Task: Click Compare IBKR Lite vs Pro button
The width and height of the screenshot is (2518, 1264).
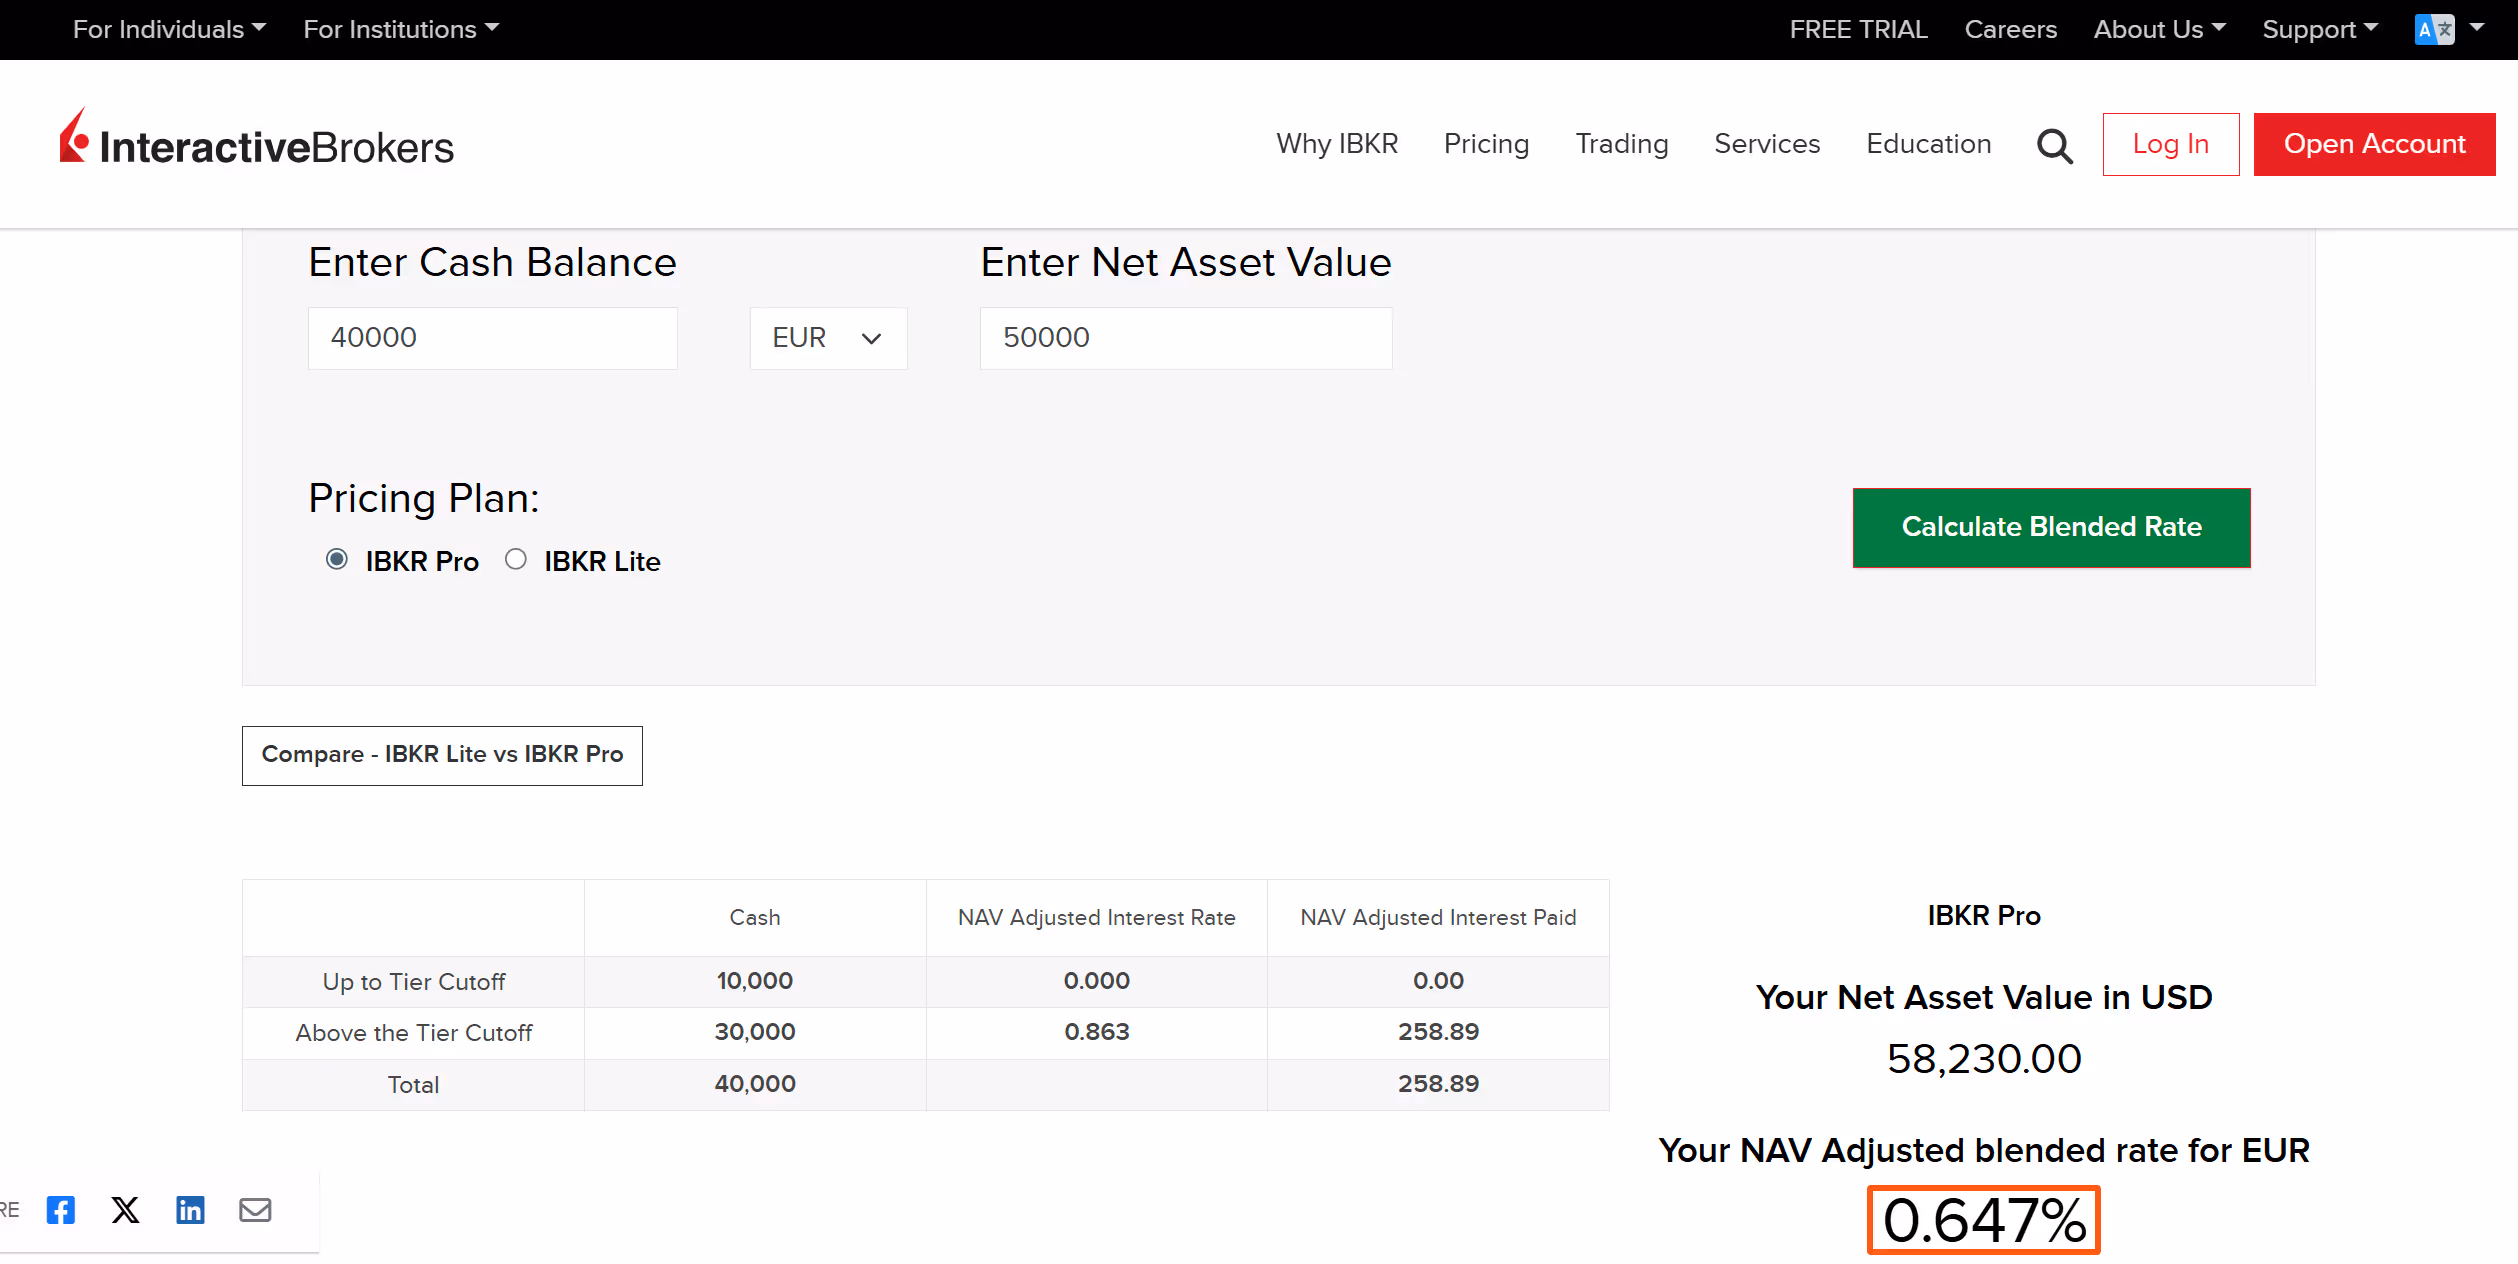Action: coord(442,755)
